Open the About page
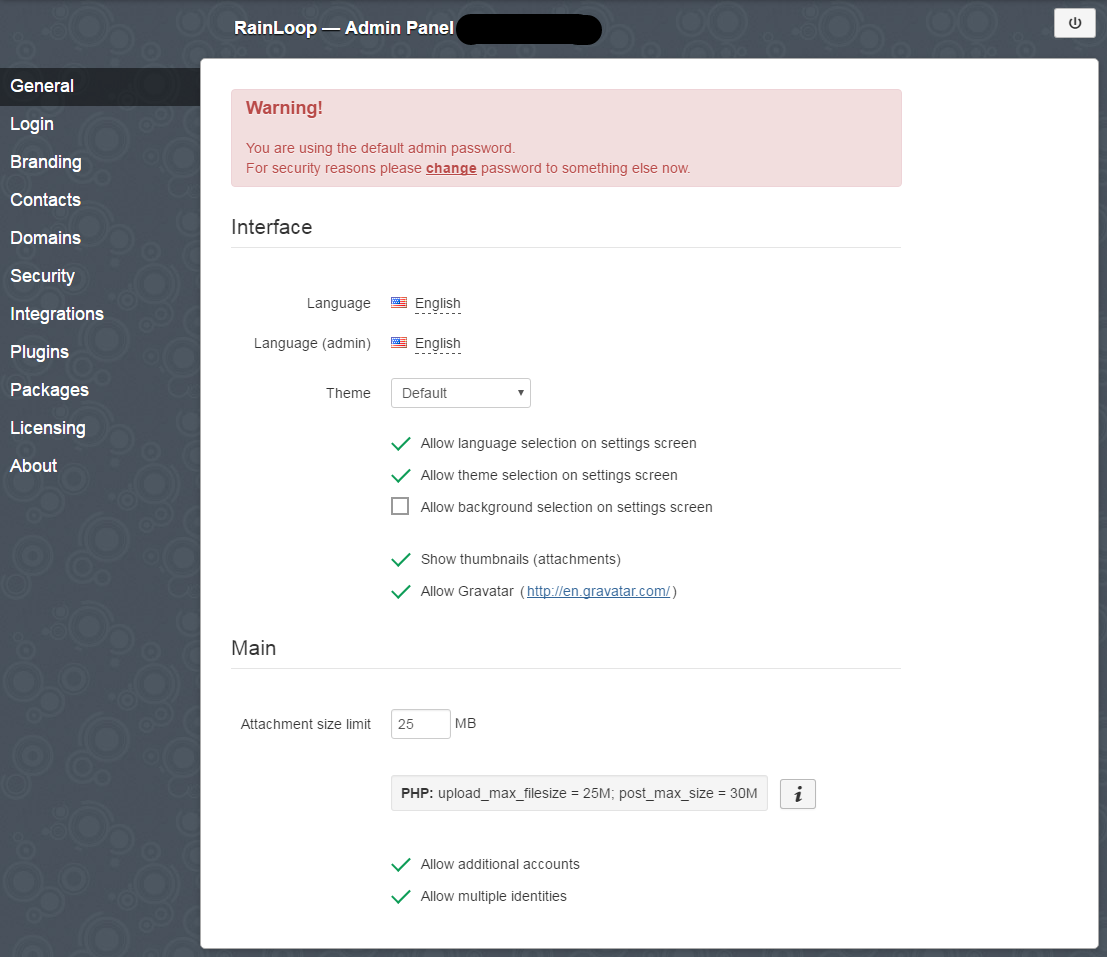1107x957 pixels. pyautogui.click(x=33, y=465)
